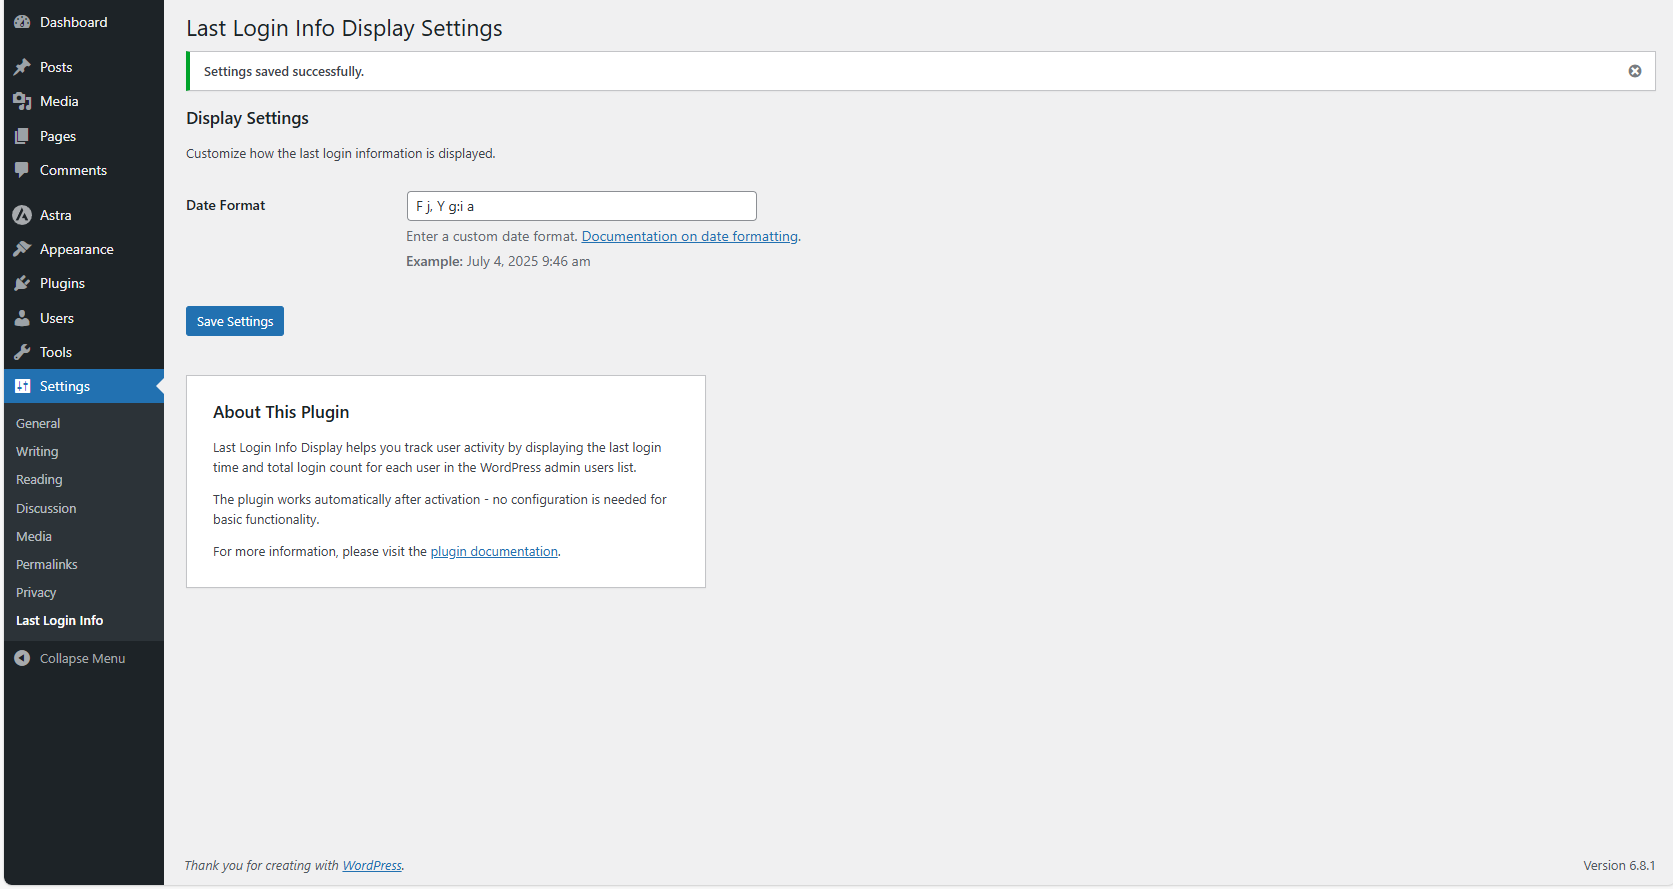Click the Pages icon
1673x889 pixels.
pos(22,136)
